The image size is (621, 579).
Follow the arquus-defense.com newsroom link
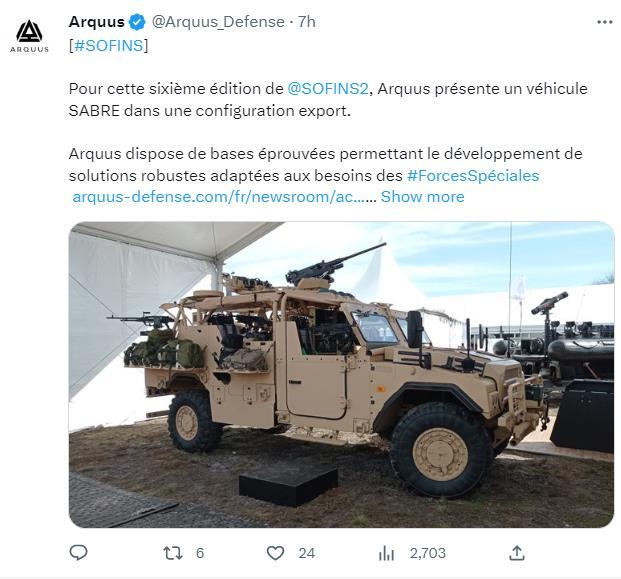218,197
